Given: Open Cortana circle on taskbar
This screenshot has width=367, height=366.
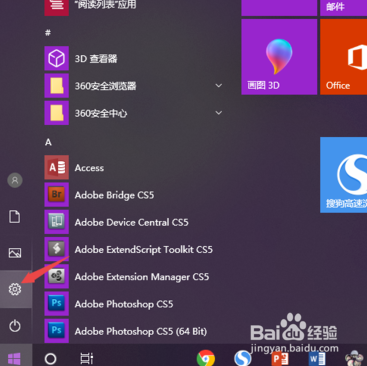Looking at the screenshot, I should [x=50, y=359].
